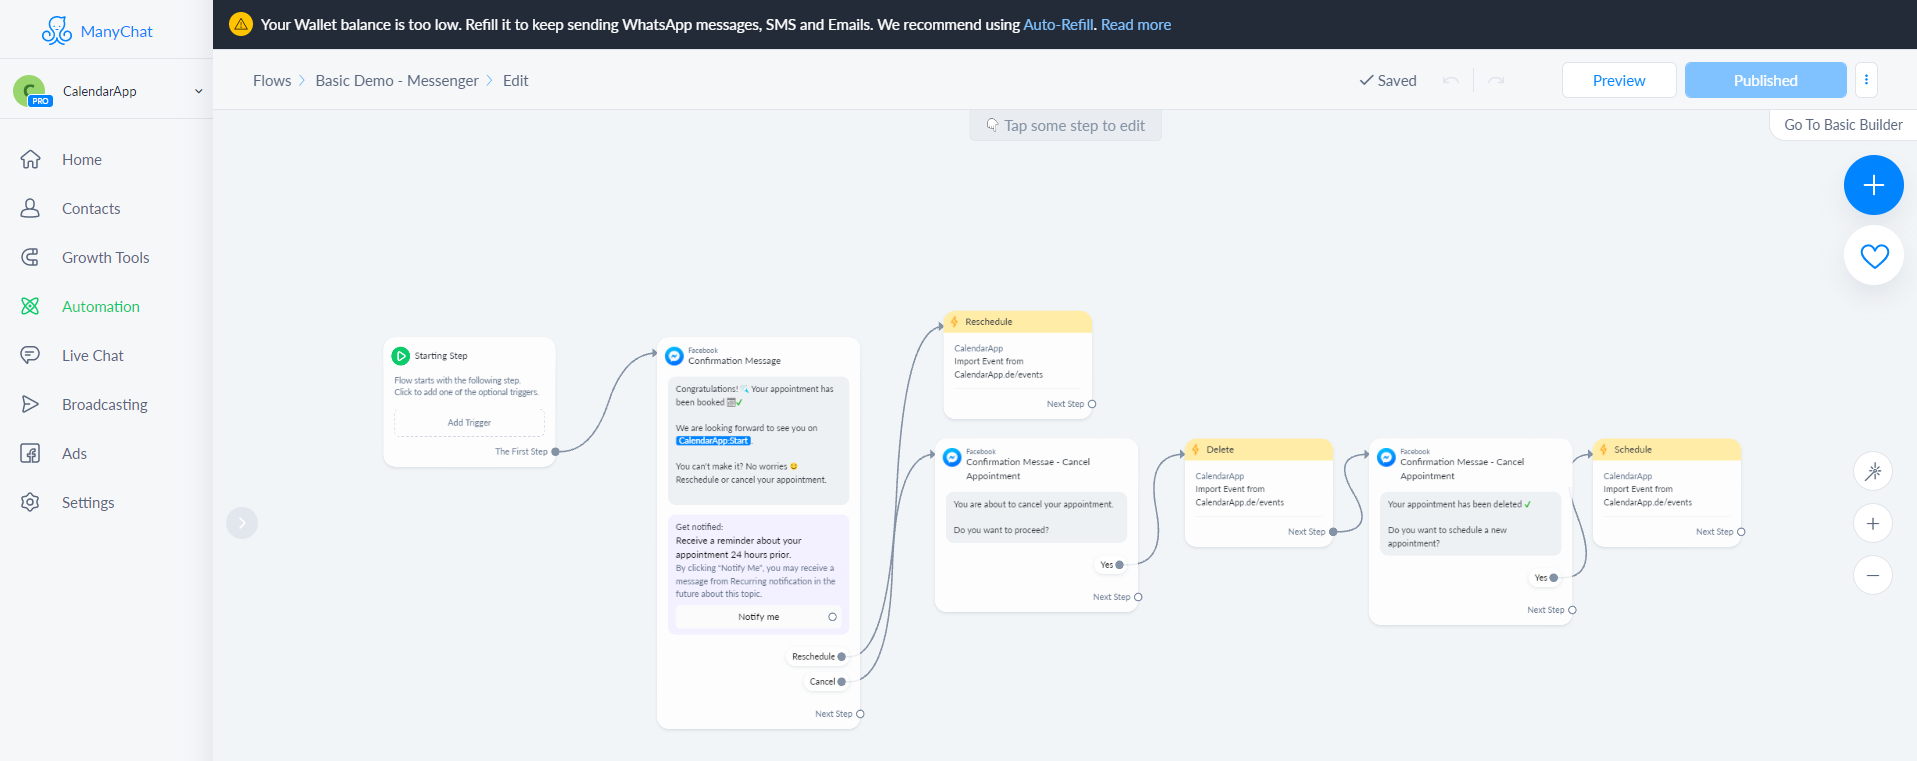Click the Saved status indicator
Viewport: 1917px width, 761px height.
[1388, 81]
